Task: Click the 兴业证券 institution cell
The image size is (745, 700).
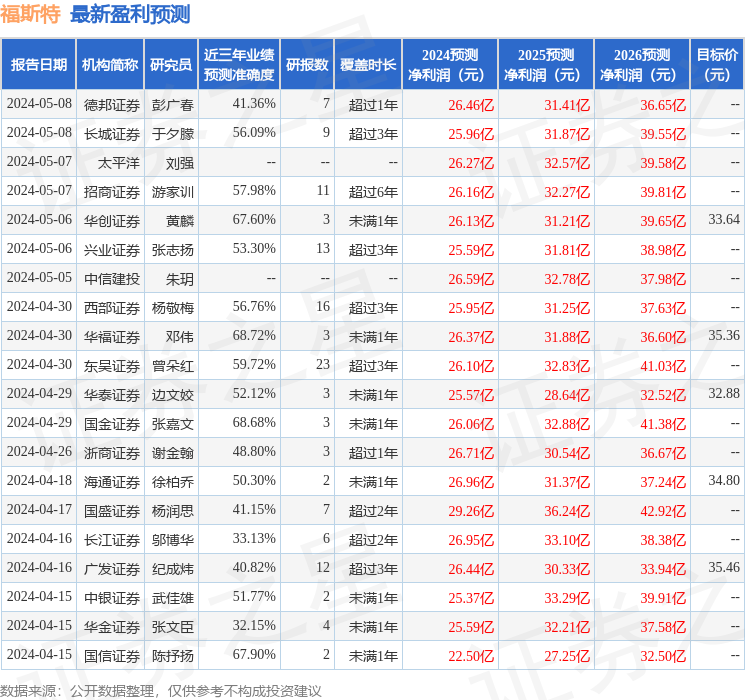Action: click(x=112, y=250)
